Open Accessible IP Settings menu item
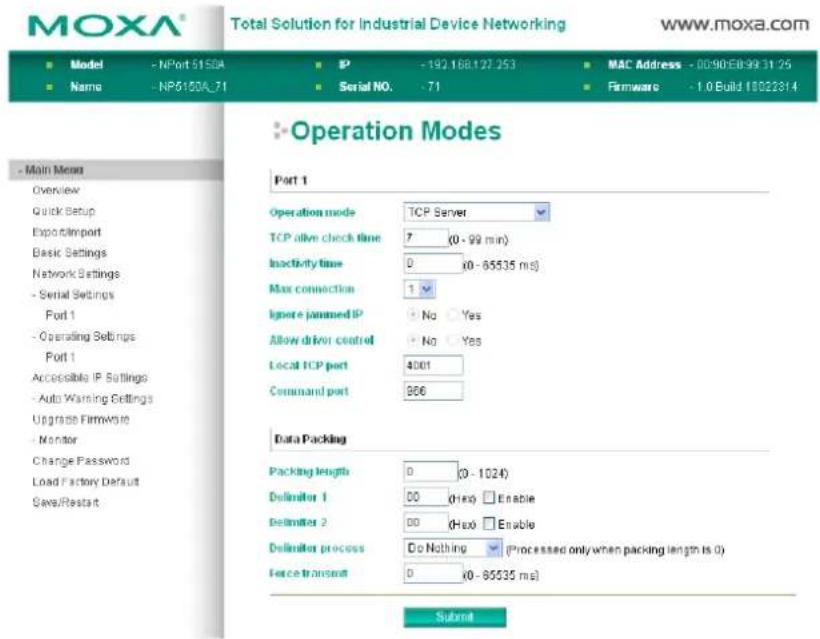 (x=90, y=378)
